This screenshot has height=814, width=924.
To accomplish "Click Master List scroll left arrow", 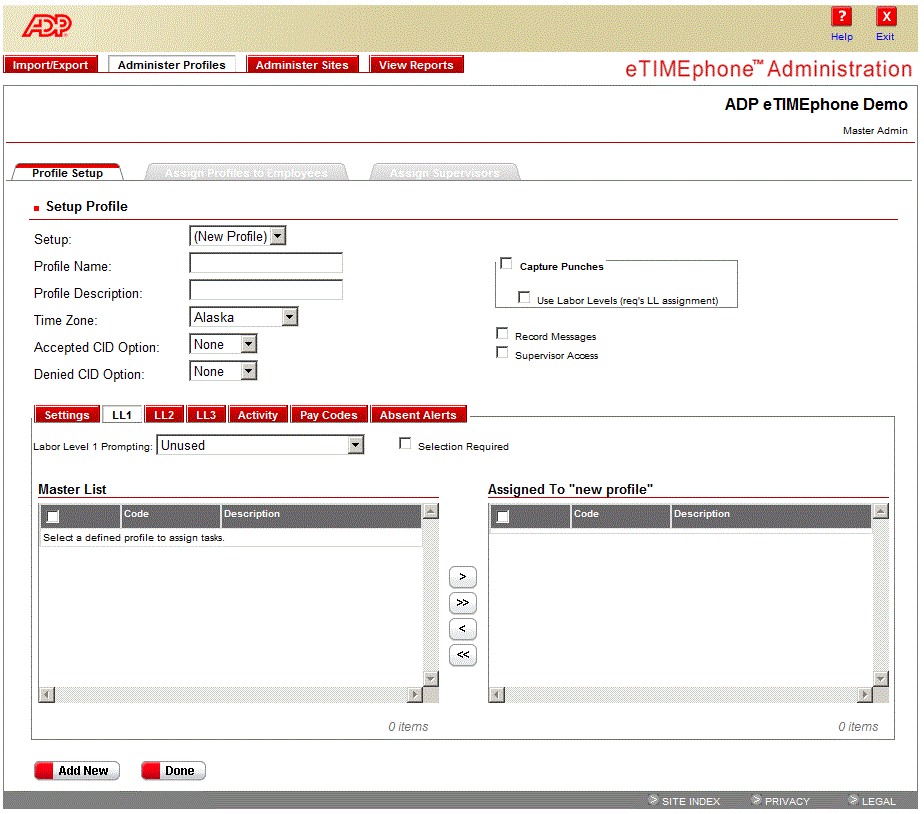I will (x=47, y=695).
